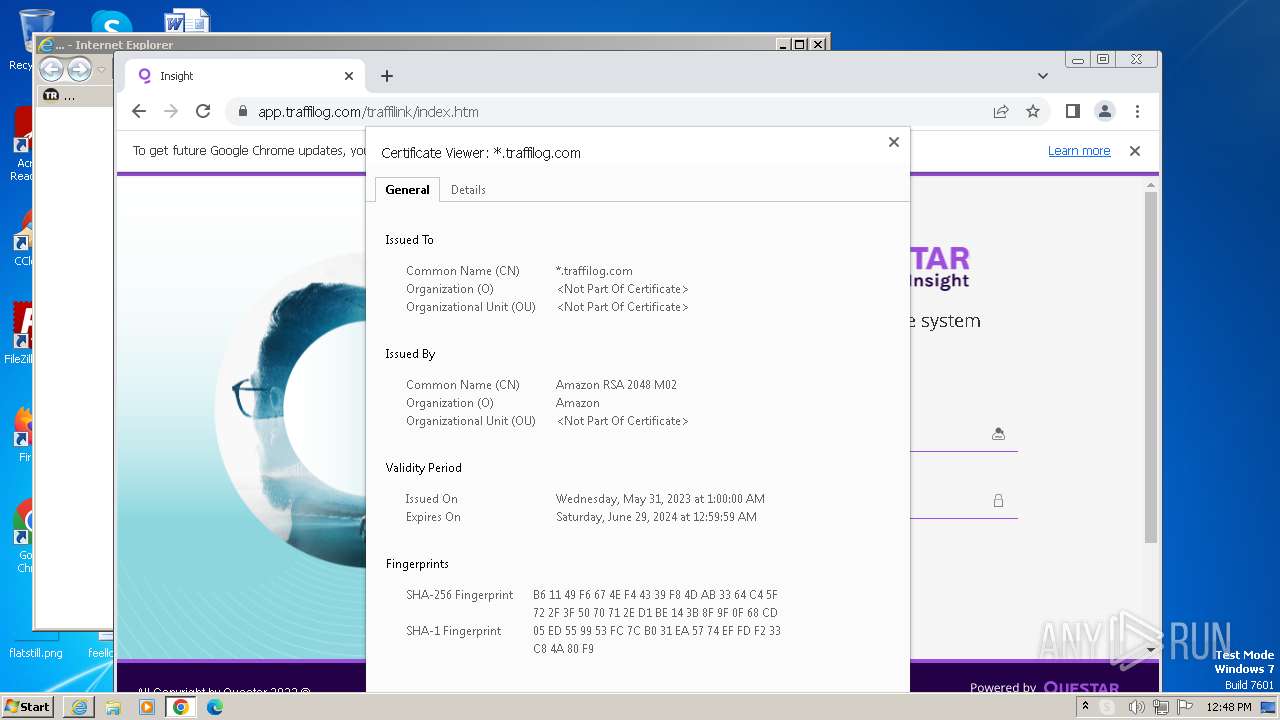Open the volume control tray icon
The image size is (1280, 720).
1136,707
